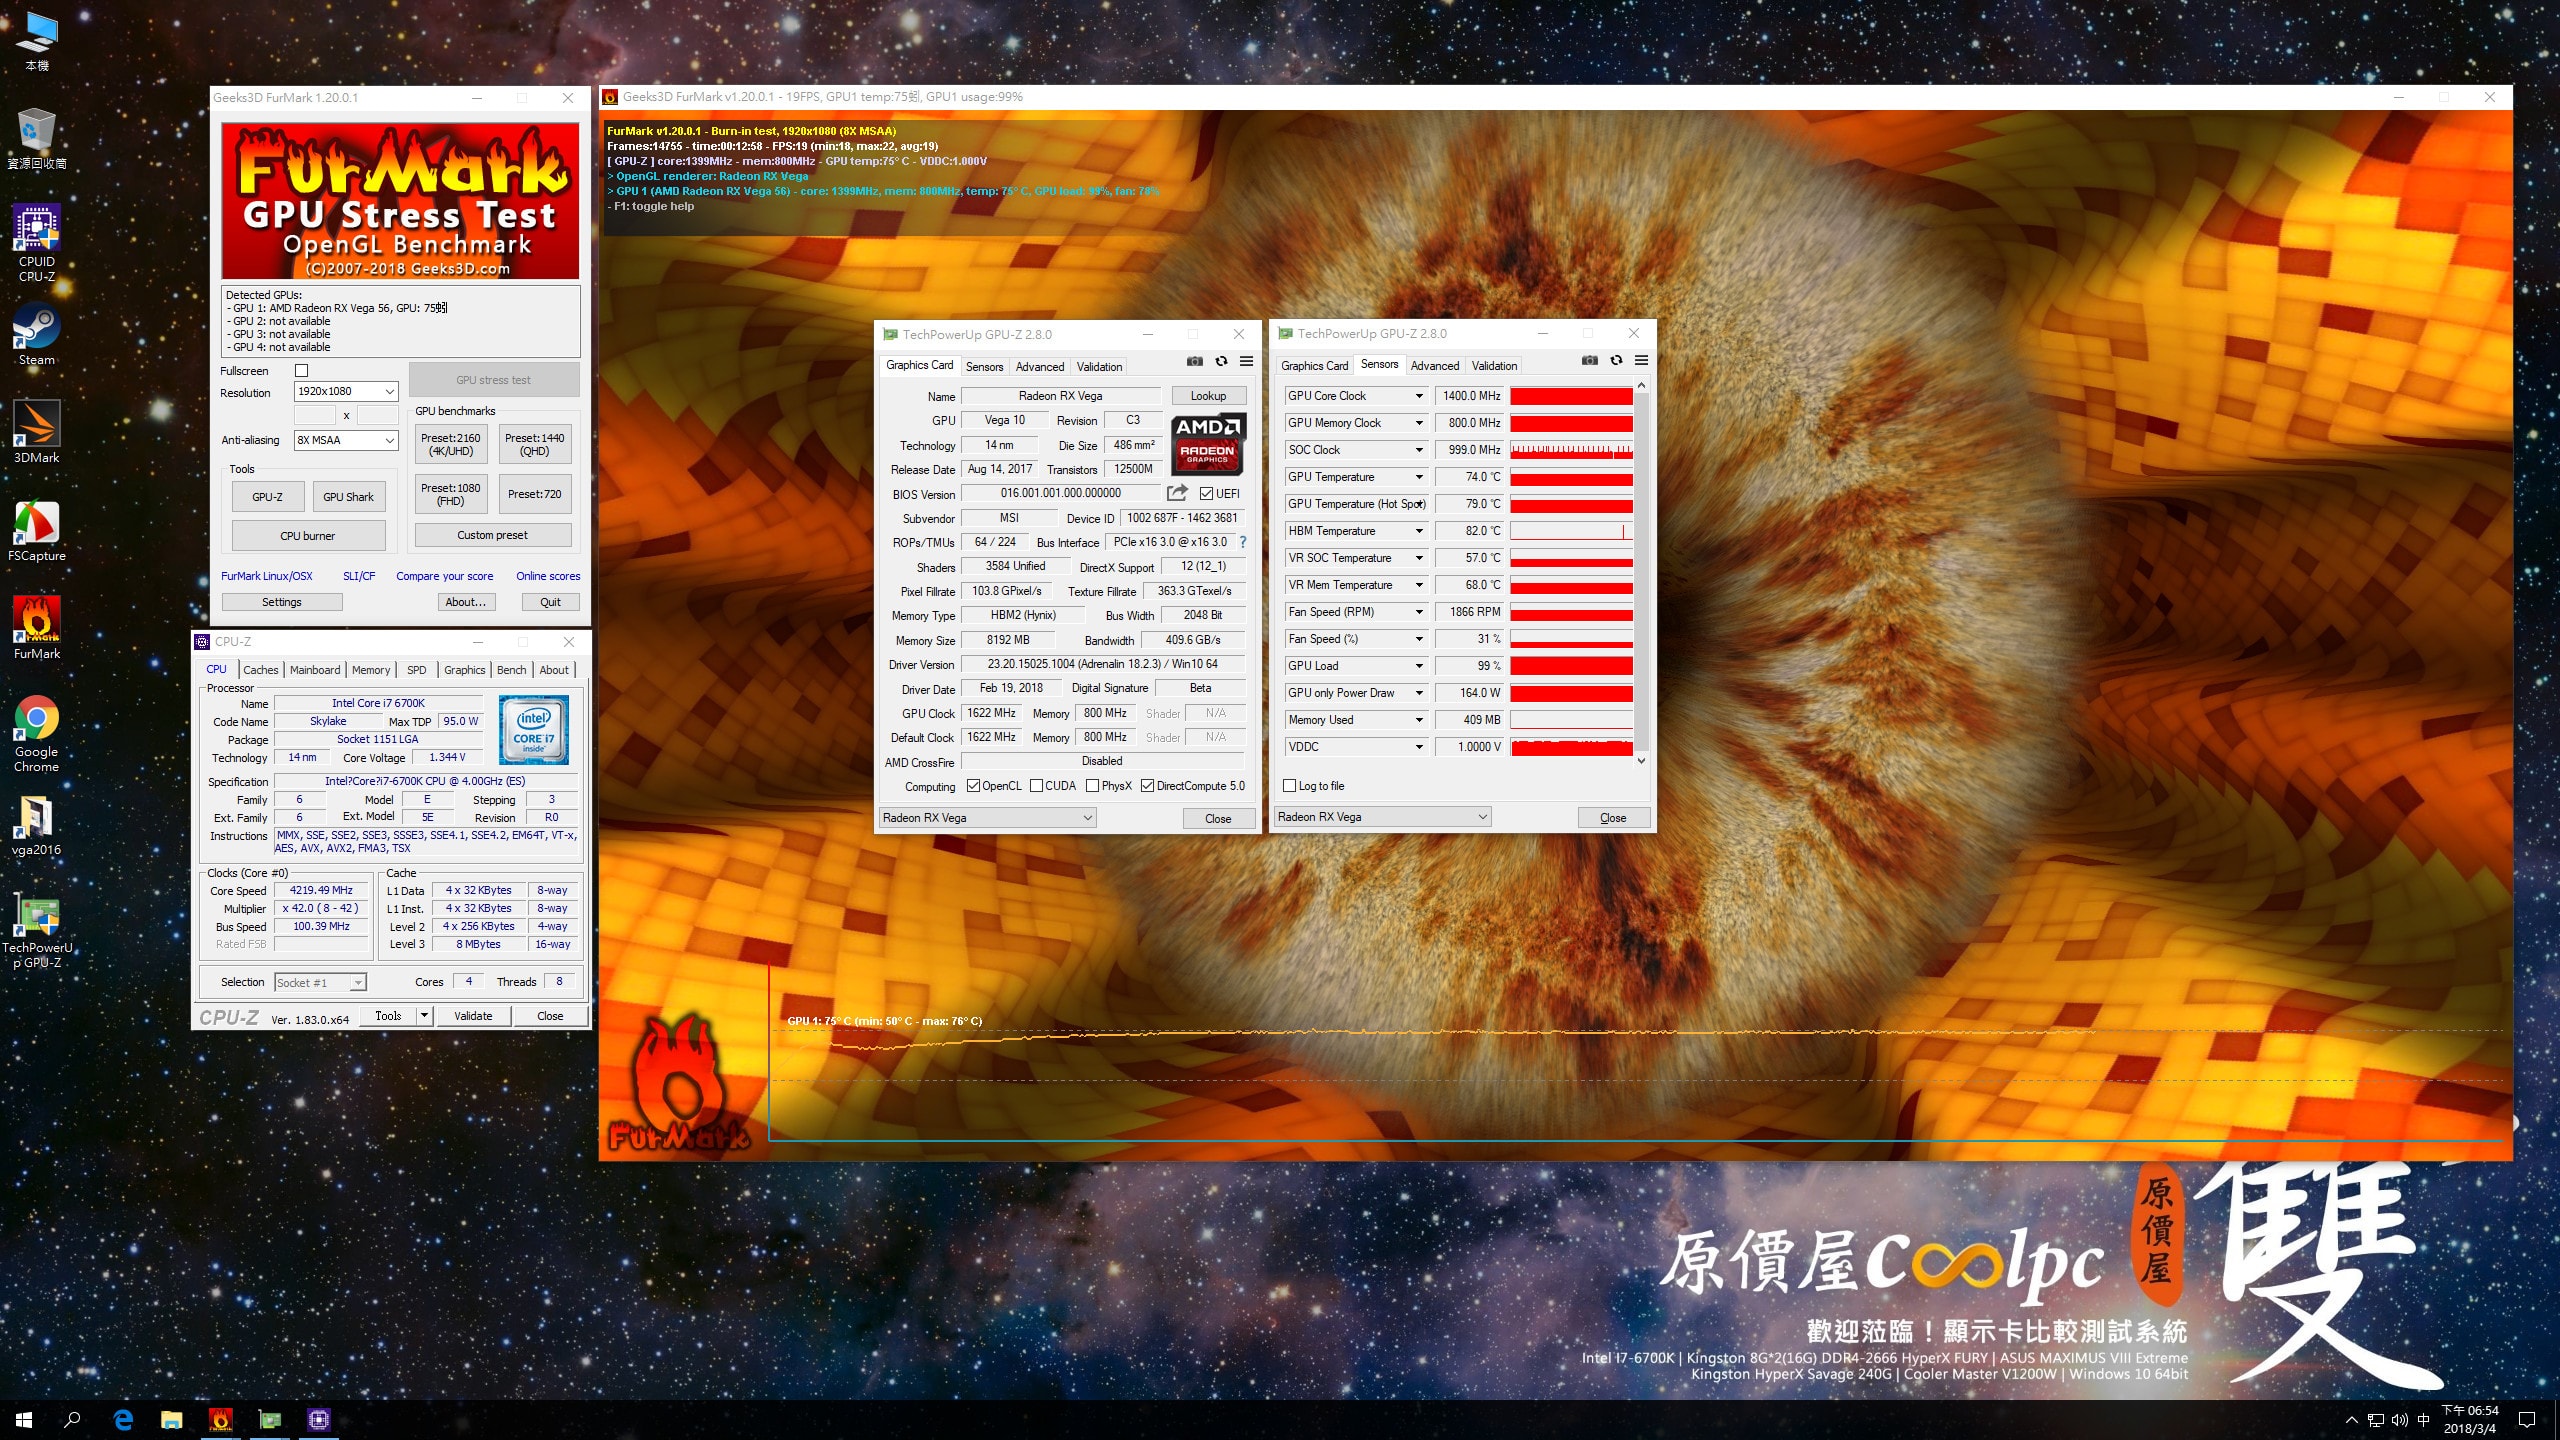The image size is (2560, 1440).
Task: Open the Anti-aliasing 8X MSAA dropdown
Action: (x=346, y=440)
